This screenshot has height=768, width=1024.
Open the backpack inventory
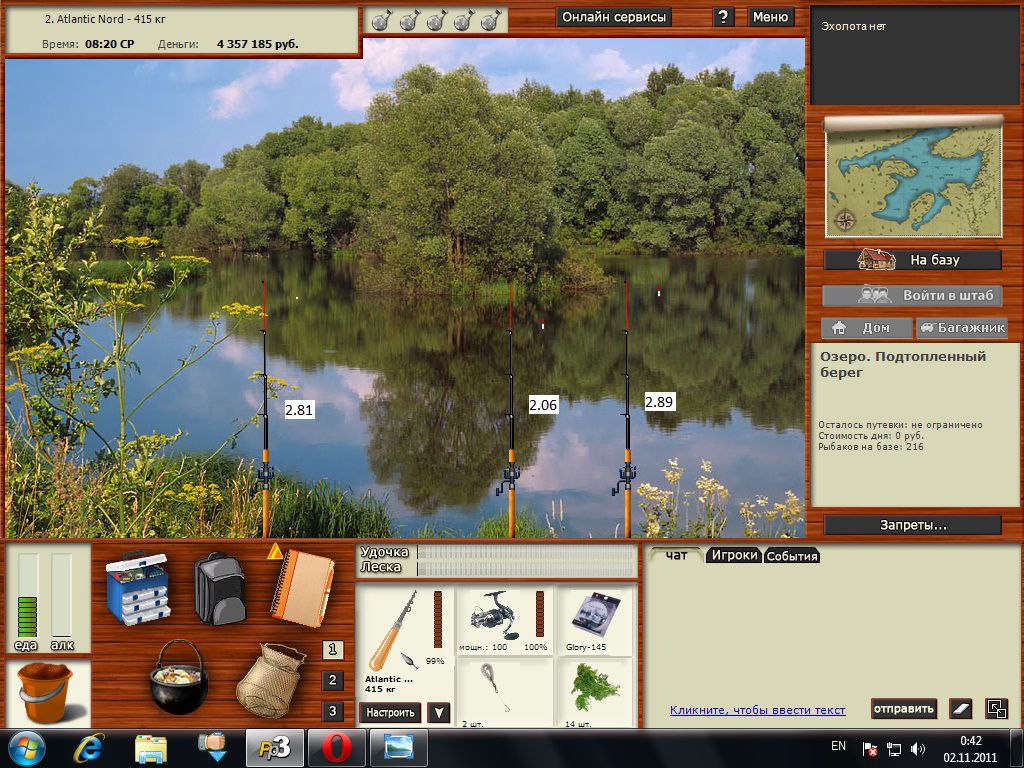[x=219, y=588]
